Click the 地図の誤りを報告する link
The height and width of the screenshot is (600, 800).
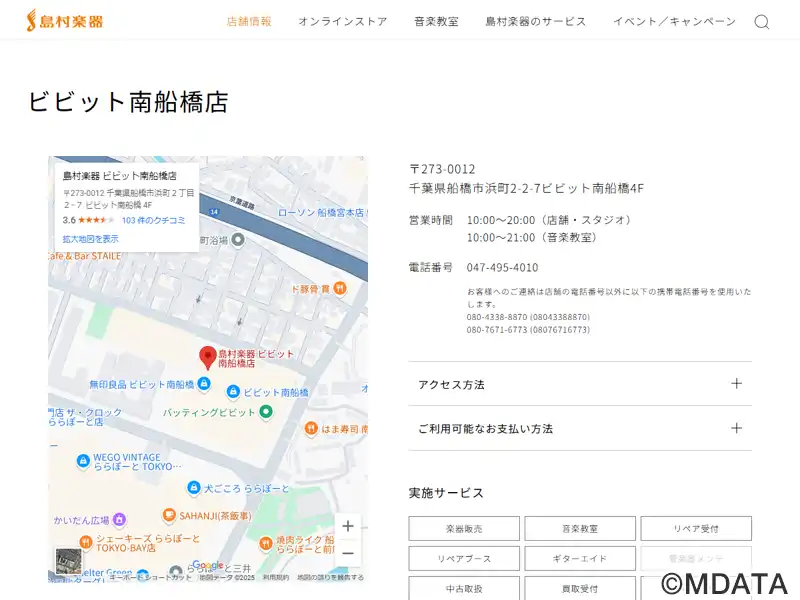tap(331, 577)
